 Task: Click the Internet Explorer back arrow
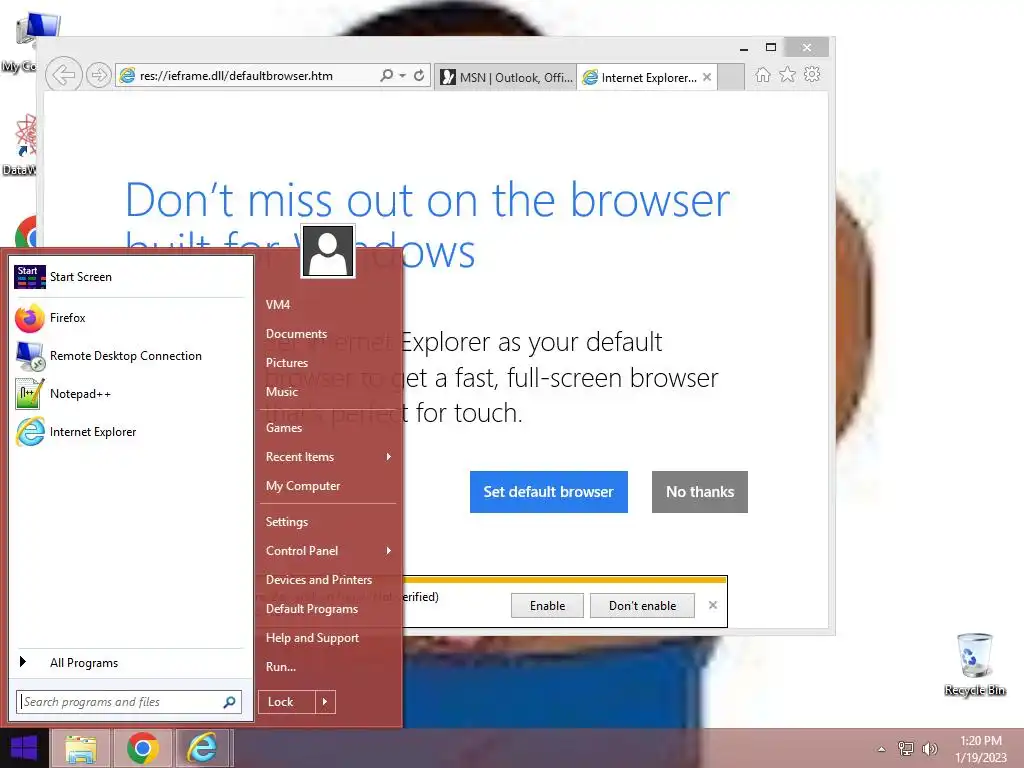pyautogui.click(x=63, y=75)
